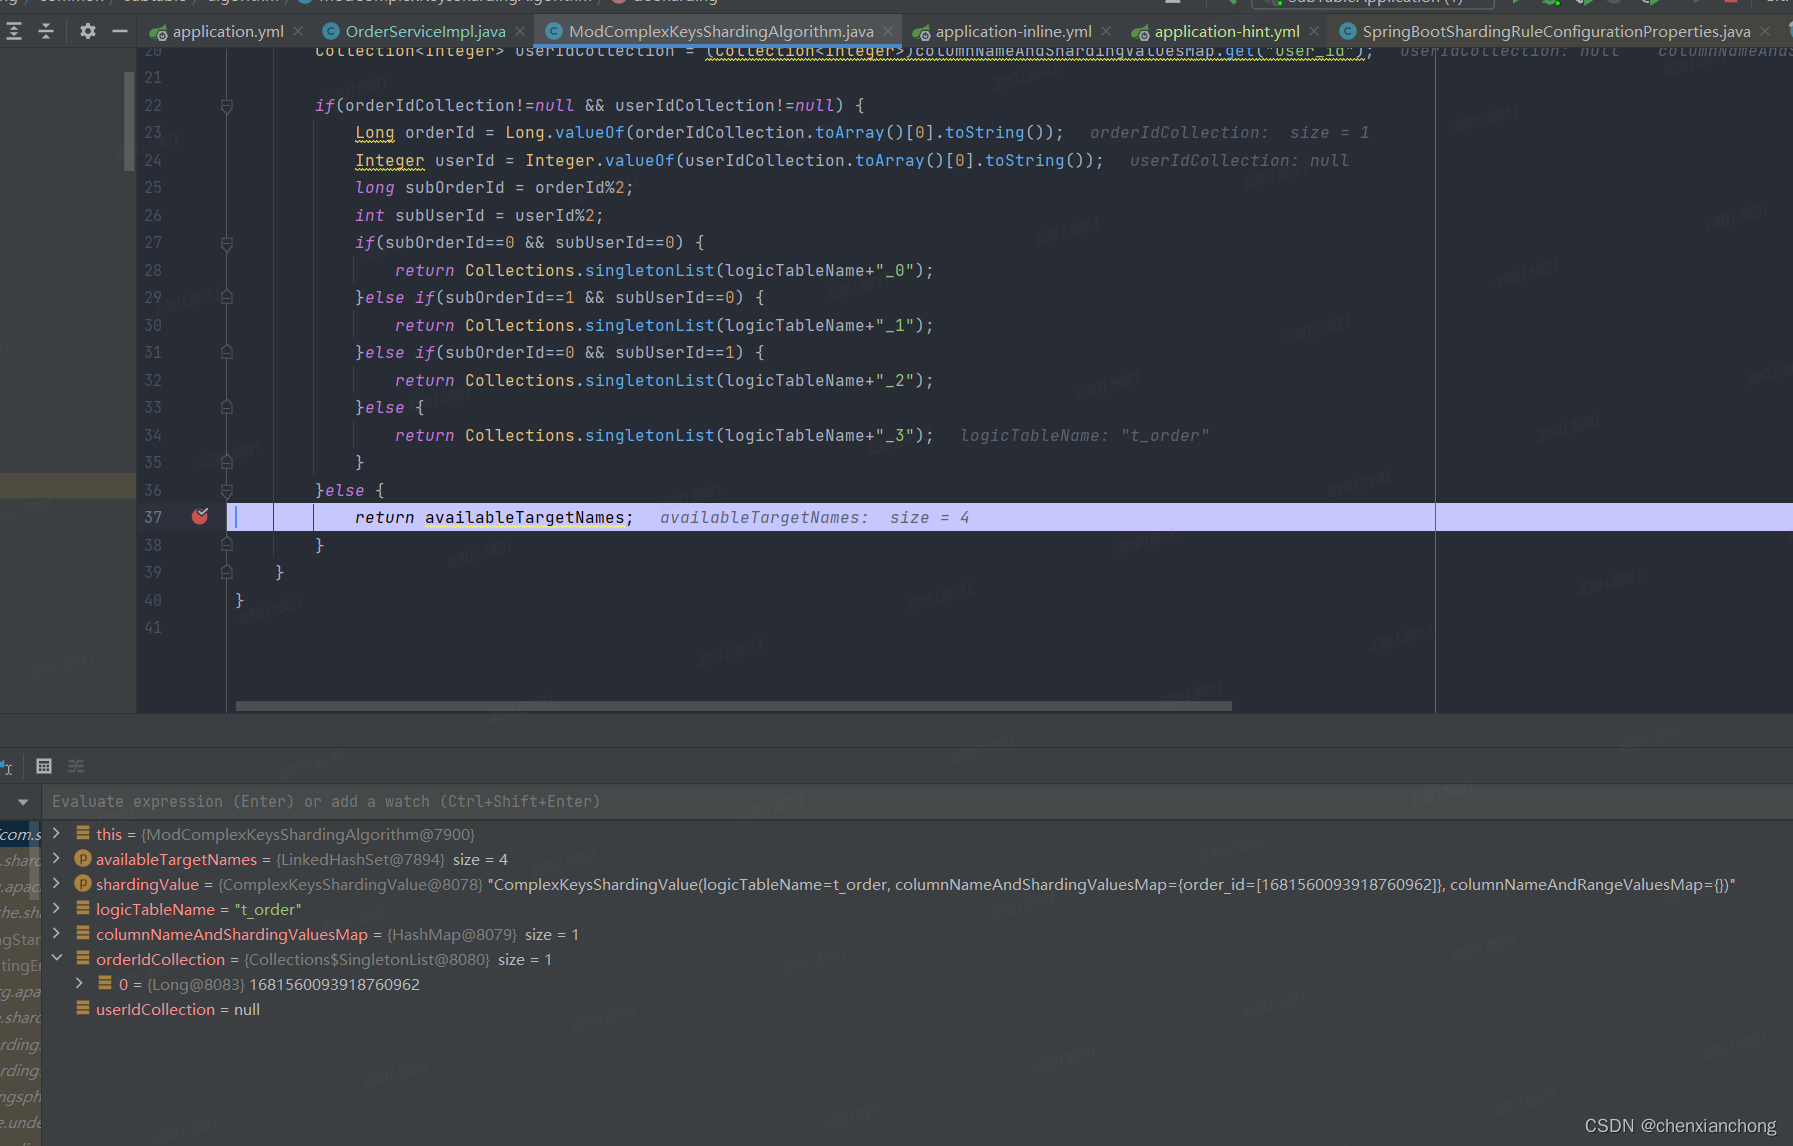Fold the else block at line 33
The width and height of the screenshot is (1793, 1146).
(227, 408)
